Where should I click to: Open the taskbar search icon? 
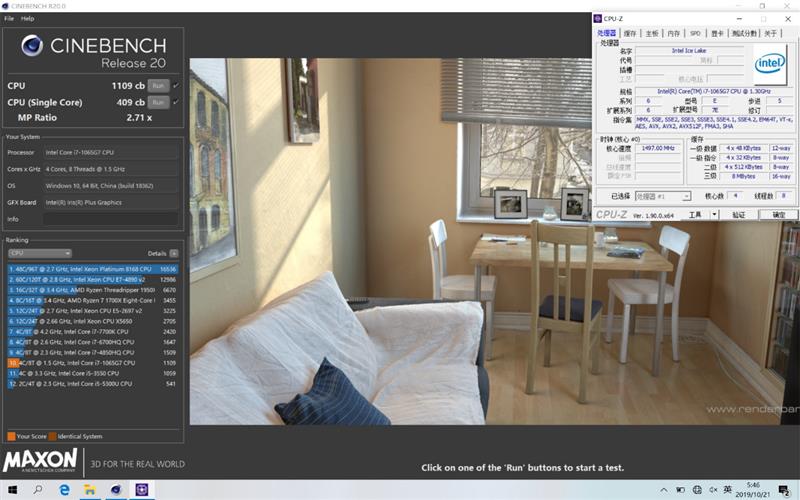(38, 489)
